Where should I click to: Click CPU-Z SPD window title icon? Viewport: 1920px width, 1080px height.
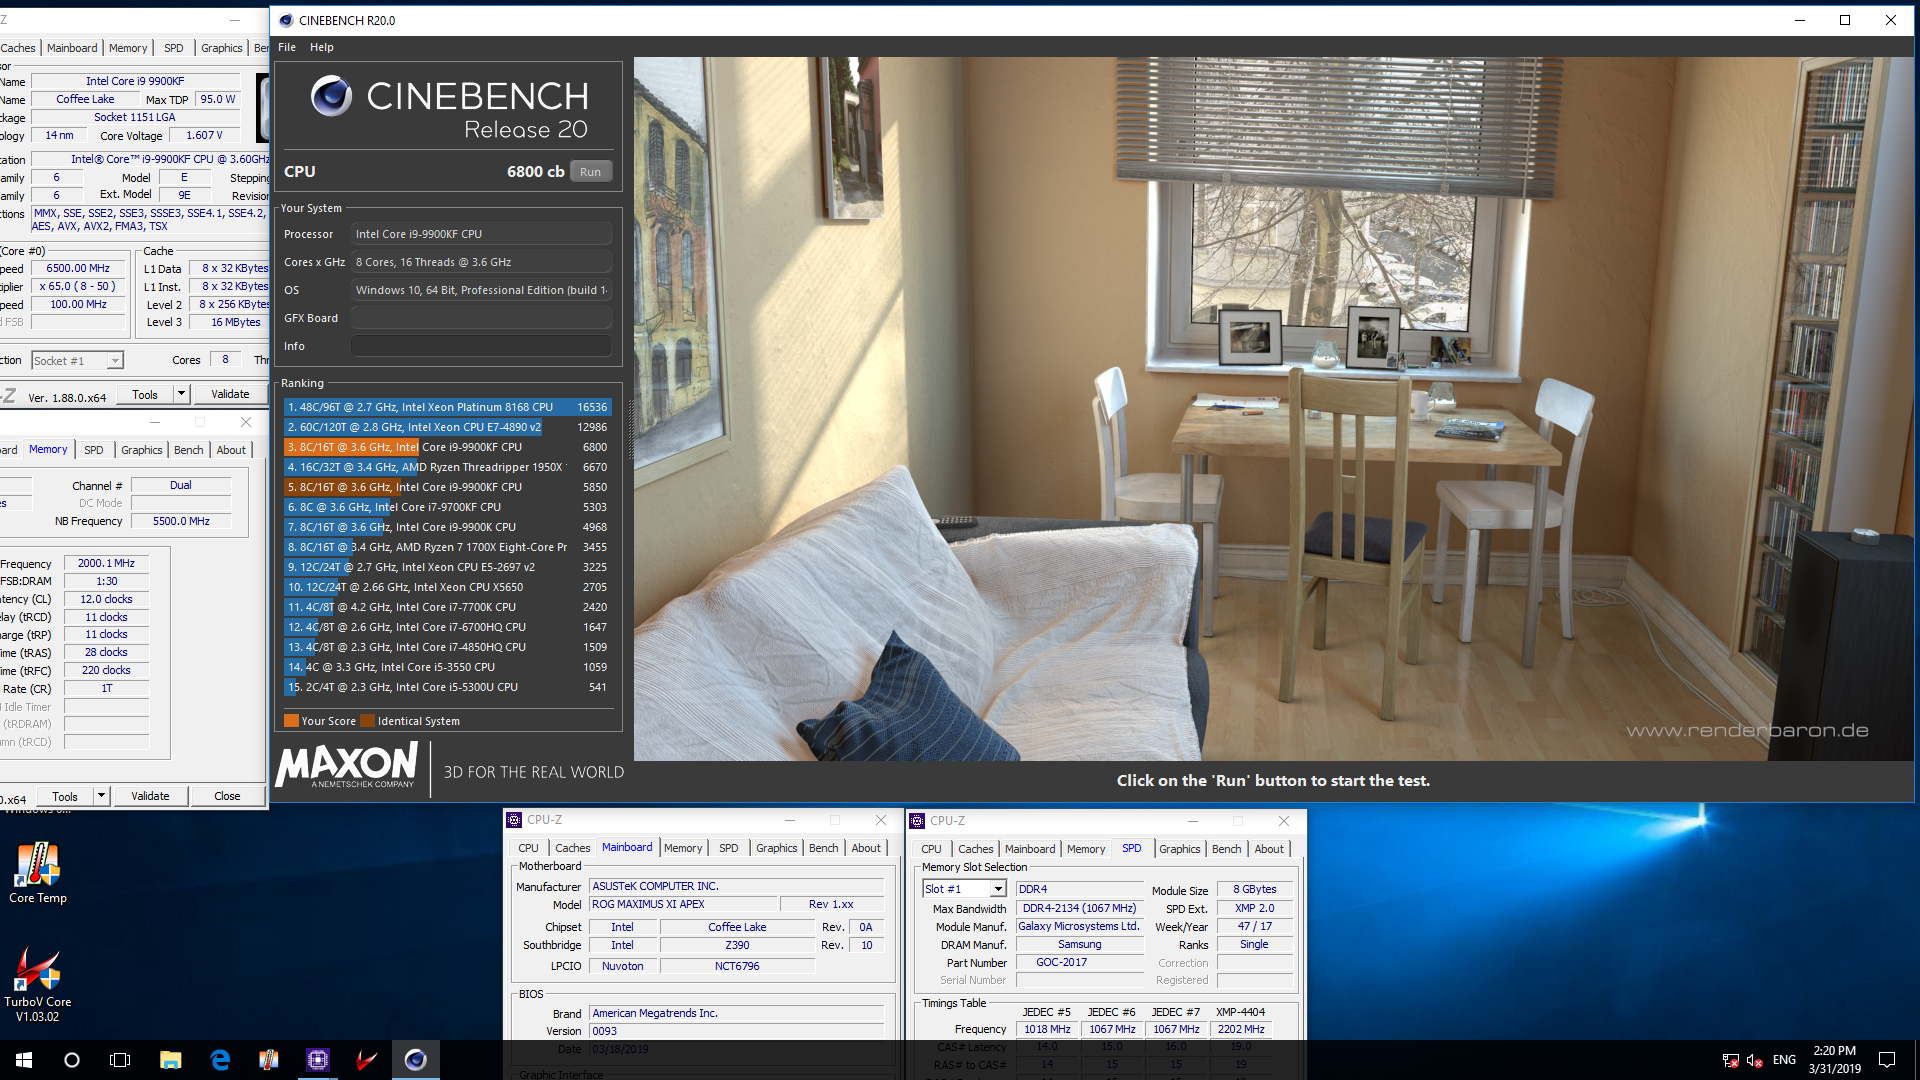pyautogui.click(x=917, y=821)
